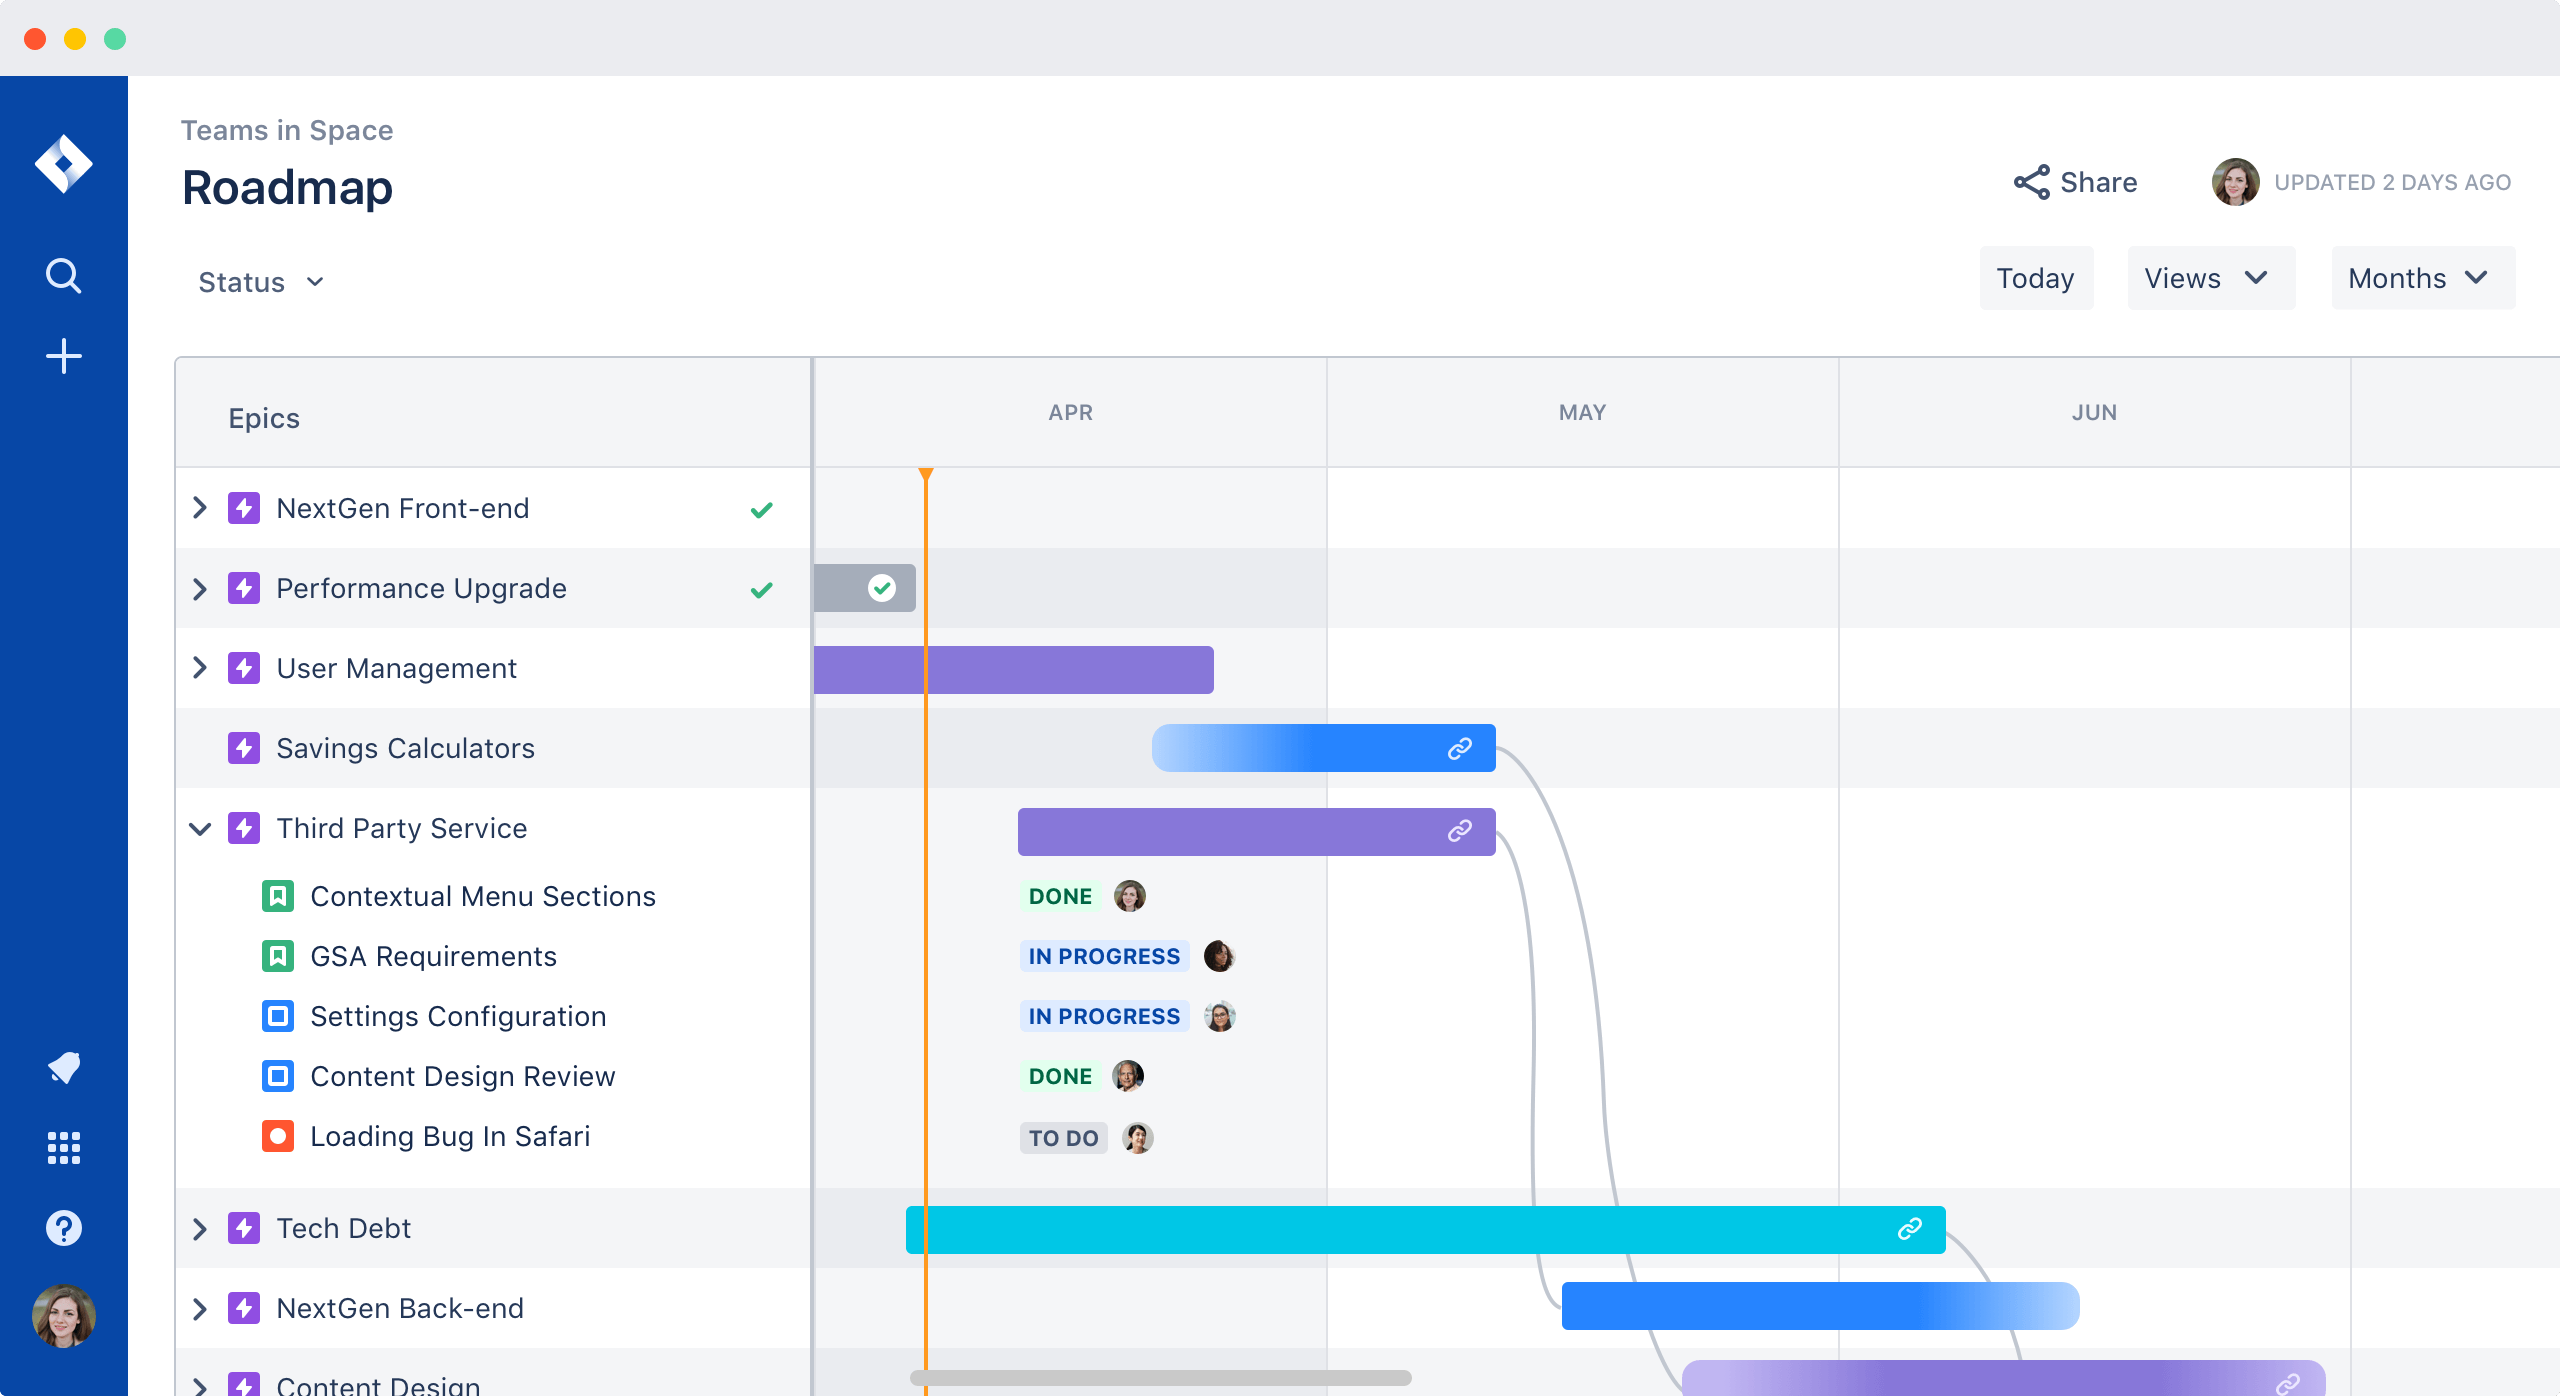Image resolution: width=2560 pixels, height=1396 pixels.
Task: Select the Months time scale dropdown
Action: point(2412,277)
